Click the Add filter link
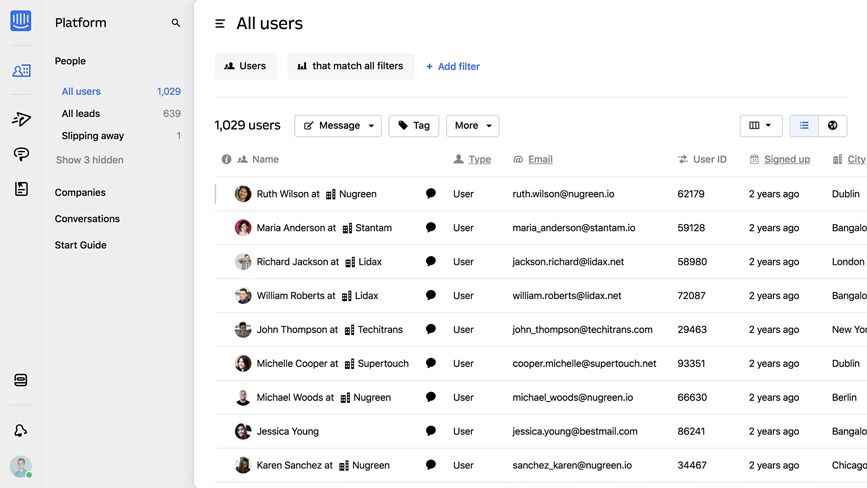The width and height of the screenshot is (867, 488). (453, 67)
